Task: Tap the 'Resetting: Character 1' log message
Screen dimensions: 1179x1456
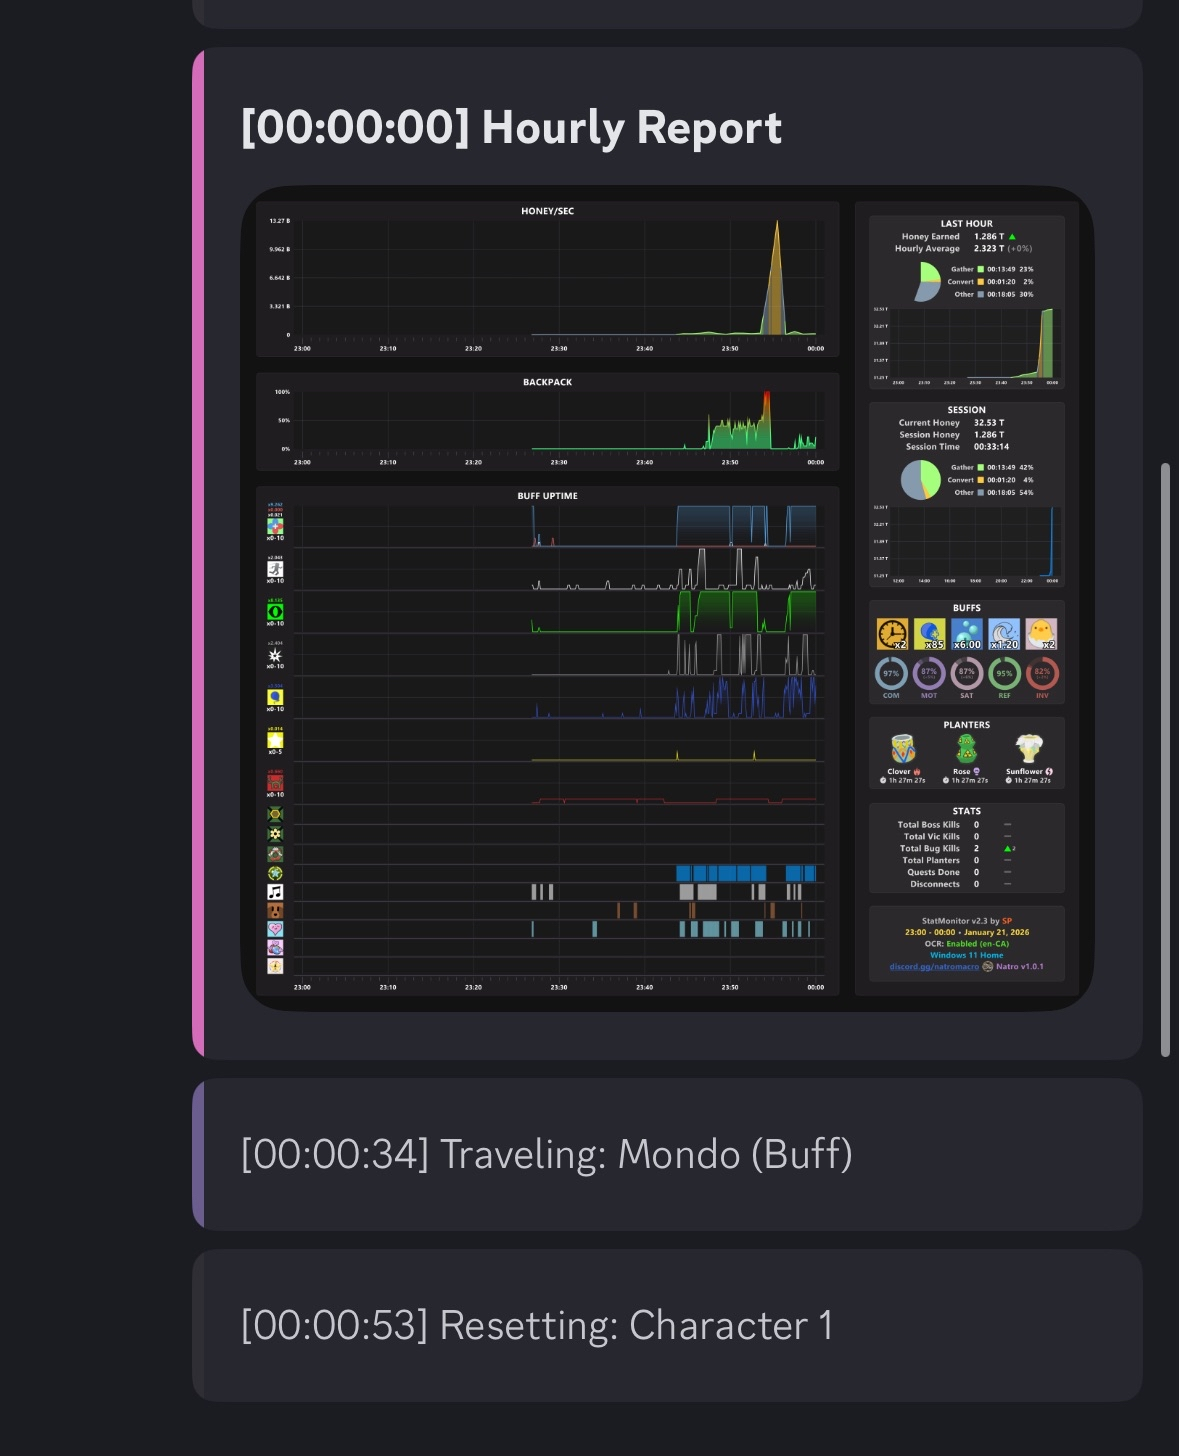Action: [x=667, y=1325]
